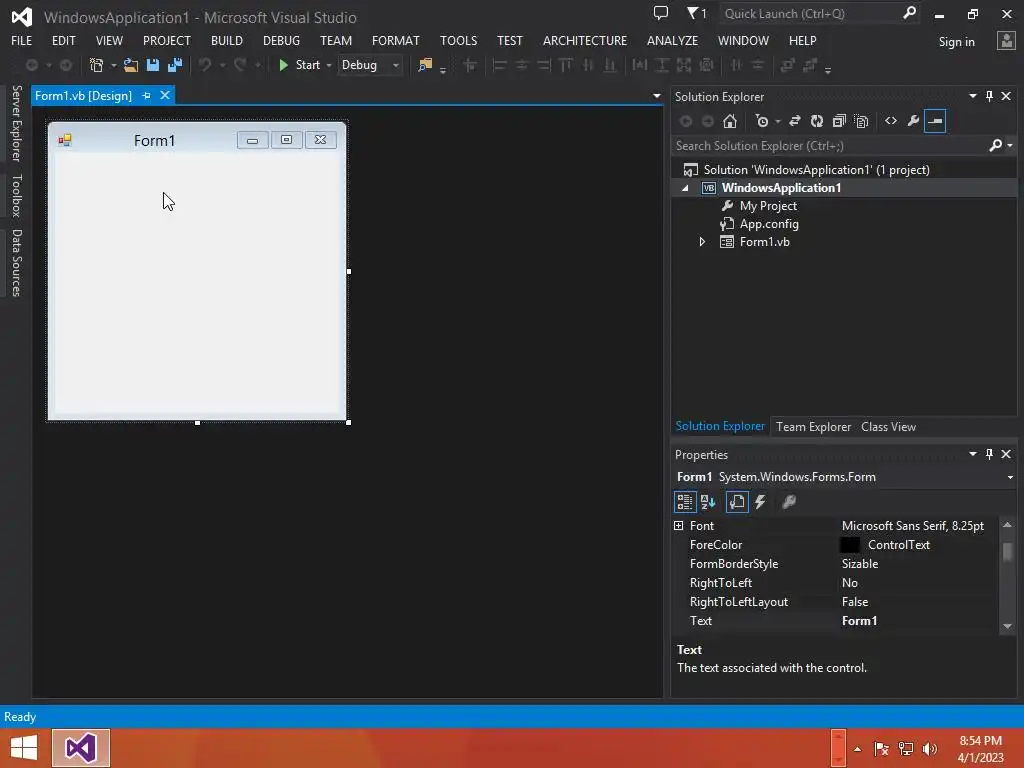Open the Server Explorer side tab
The height and width of the screenshot is (768, 1024).
[16, 123]
